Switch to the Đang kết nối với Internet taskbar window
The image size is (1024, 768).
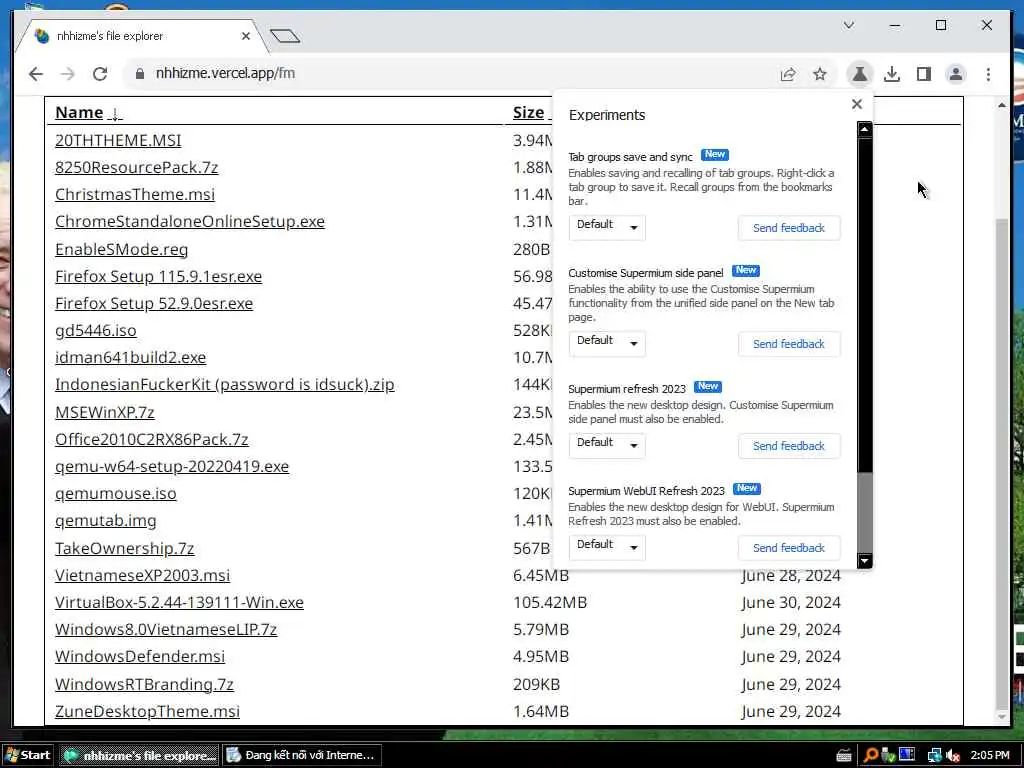[x=301, y=755]
